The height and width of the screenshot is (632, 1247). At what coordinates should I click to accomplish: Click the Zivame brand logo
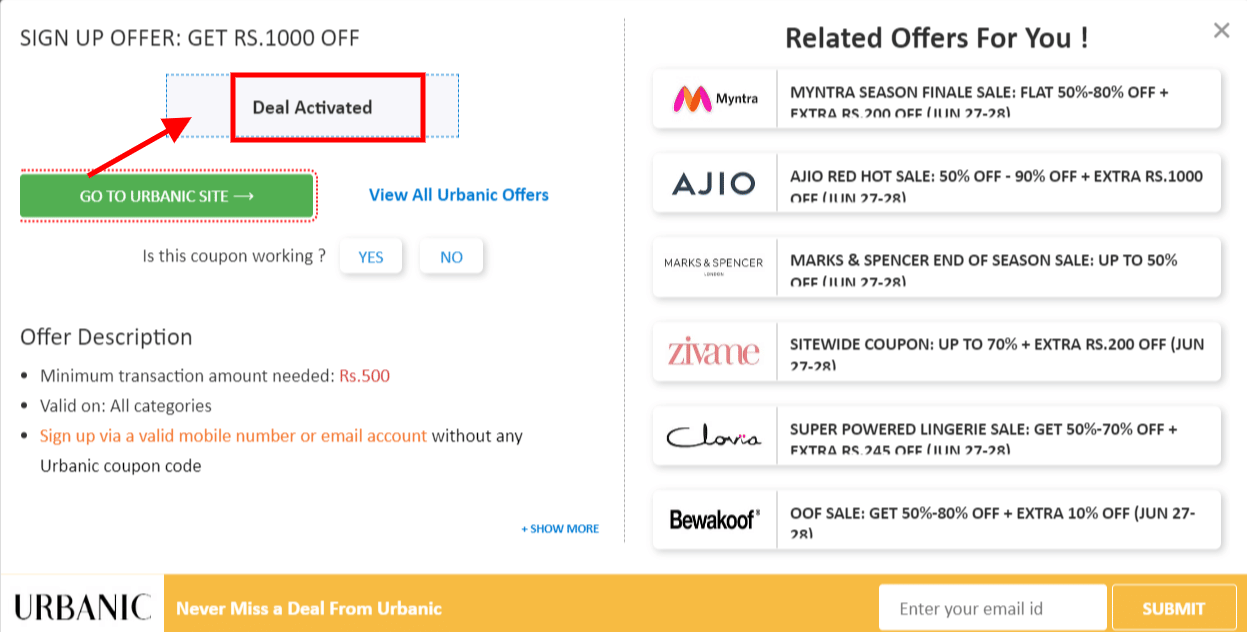(714, 352)
